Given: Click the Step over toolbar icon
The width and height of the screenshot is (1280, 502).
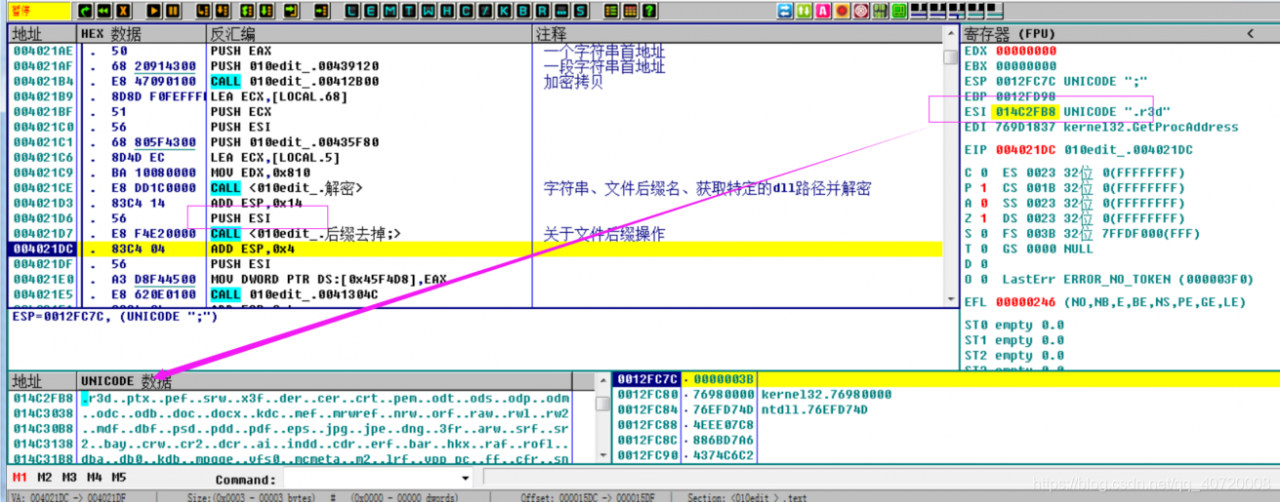Looking at the screenshot, I should 222,10.
